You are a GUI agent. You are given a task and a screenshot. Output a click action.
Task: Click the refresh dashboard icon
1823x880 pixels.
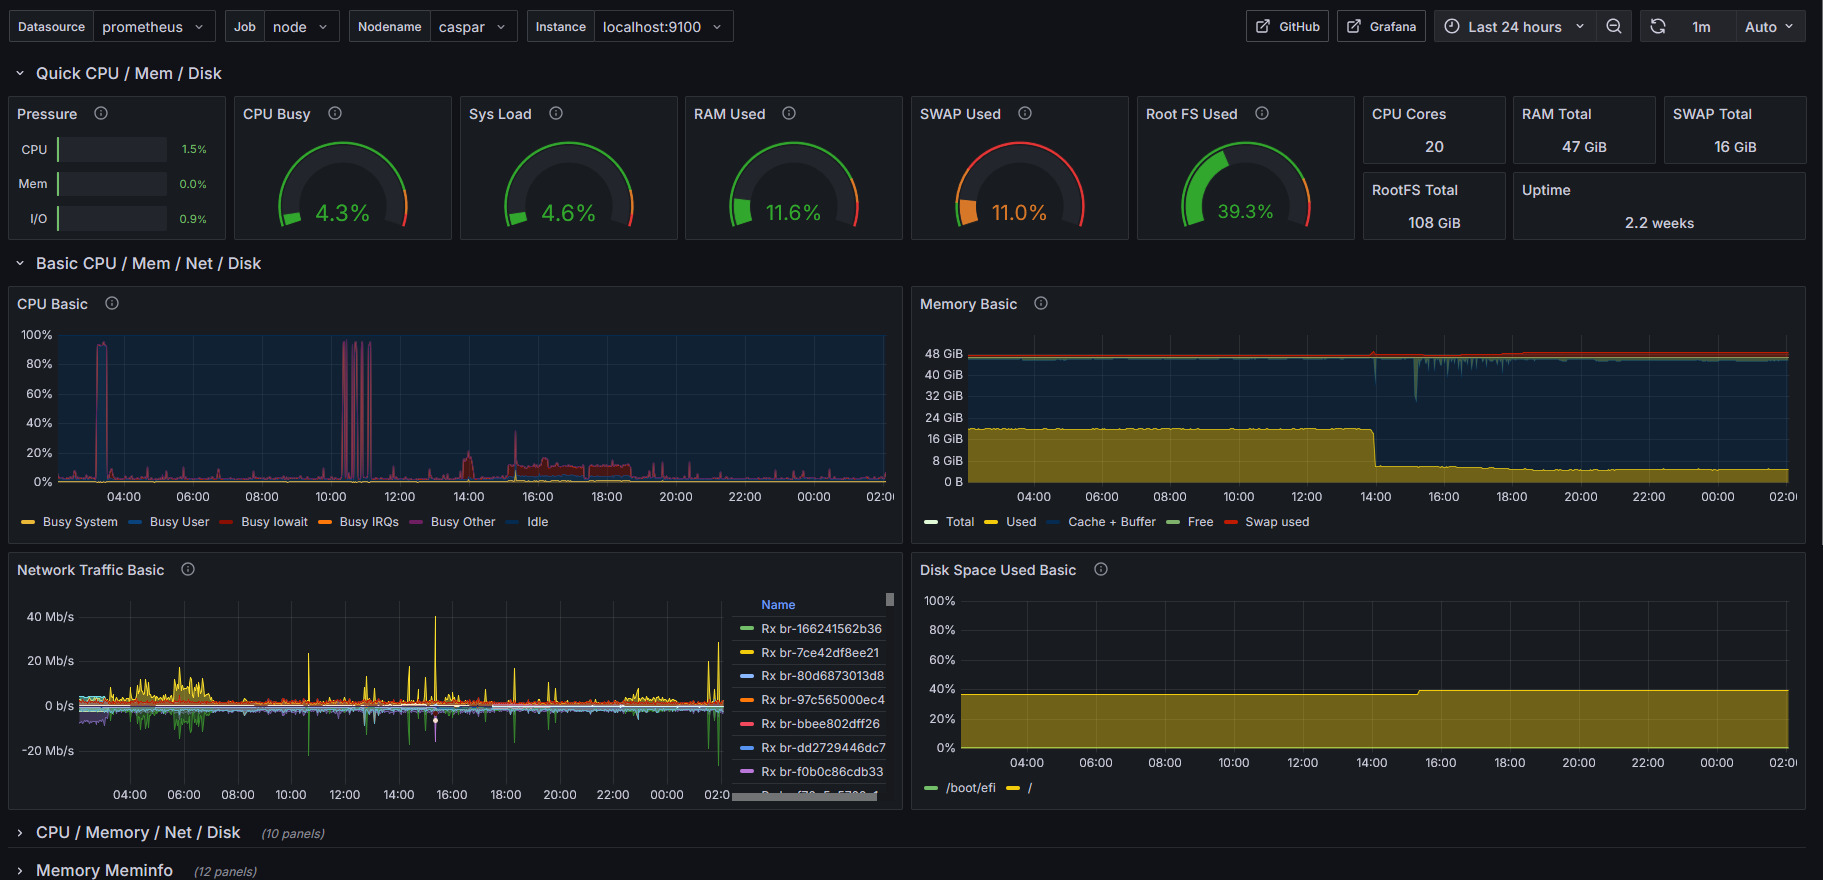coord(1658,27)
